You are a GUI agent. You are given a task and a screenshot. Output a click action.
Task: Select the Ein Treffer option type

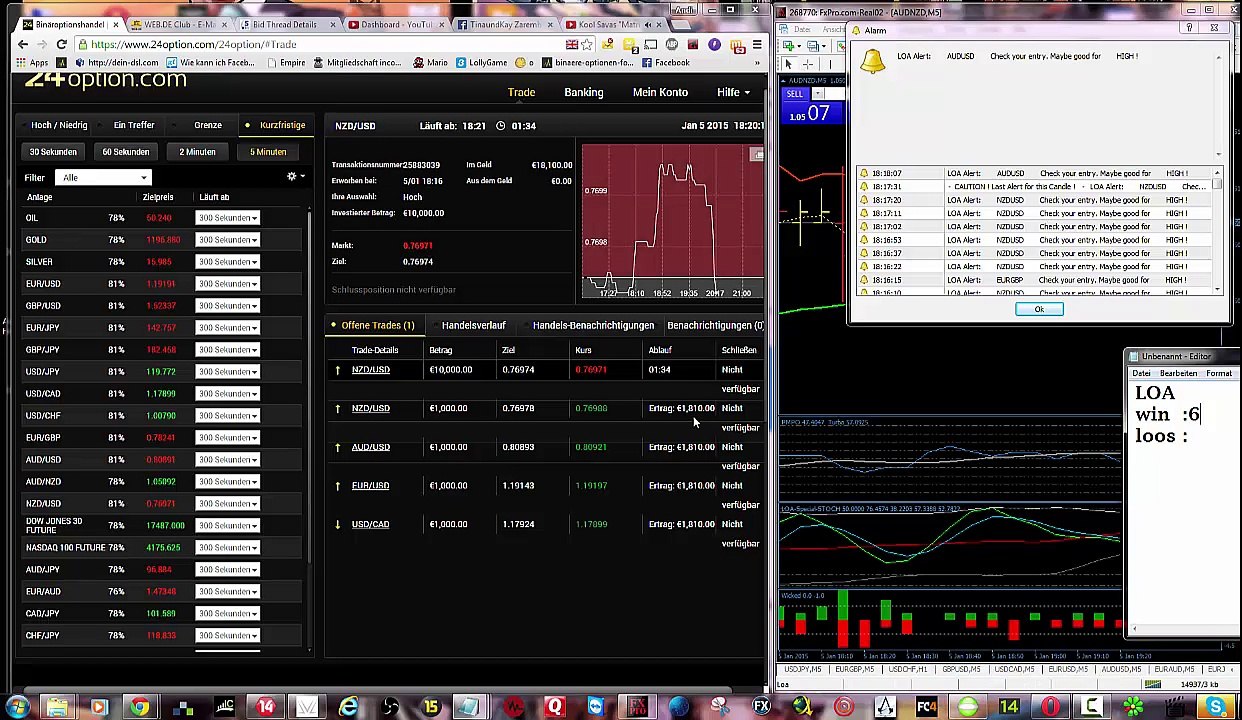(x=134, y=125)
